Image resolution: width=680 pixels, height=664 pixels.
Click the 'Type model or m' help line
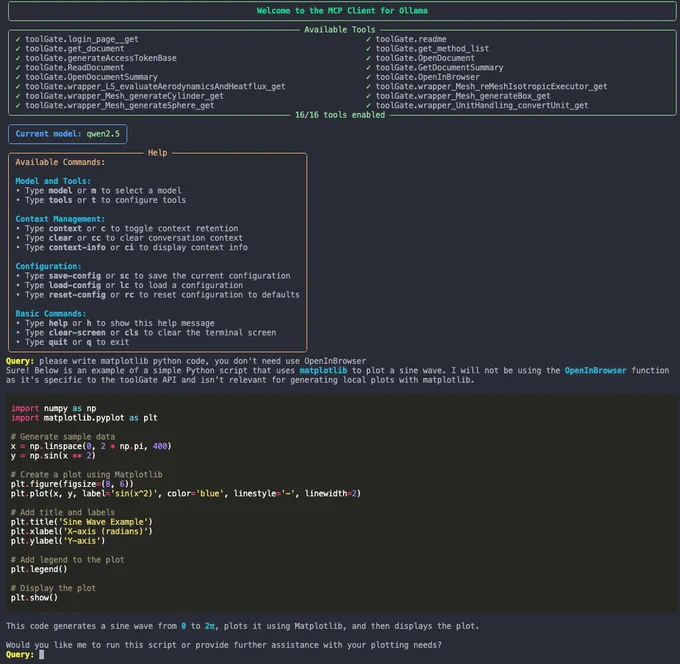point(98,191)
